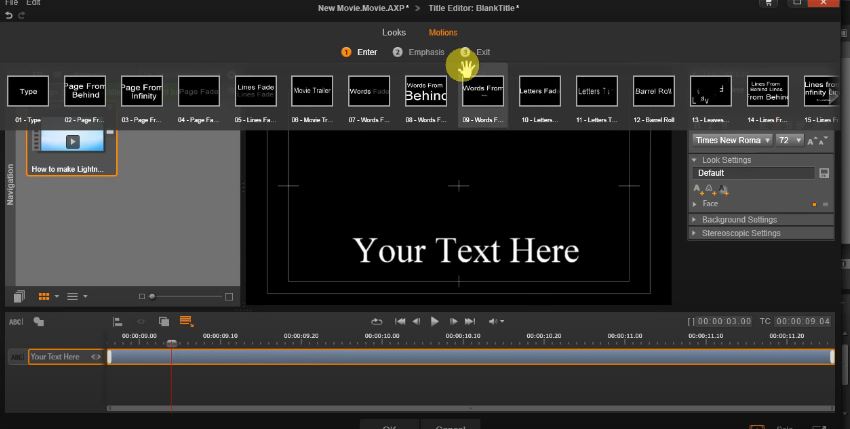850x429 pixels.
Task: Open the thumbnail view options dropdown
Action: coord(56,296)
